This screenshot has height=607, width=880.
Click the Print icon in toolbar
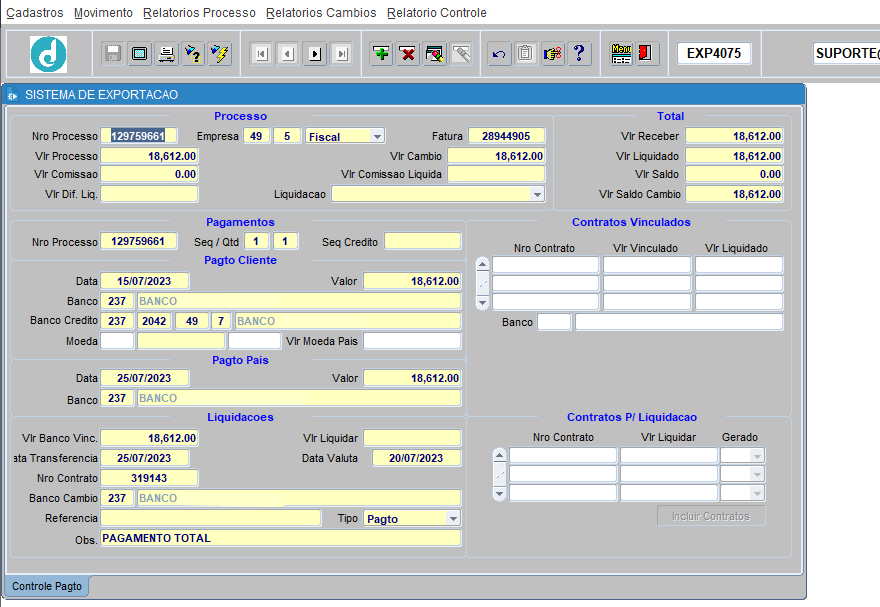(x=167, y=54)
